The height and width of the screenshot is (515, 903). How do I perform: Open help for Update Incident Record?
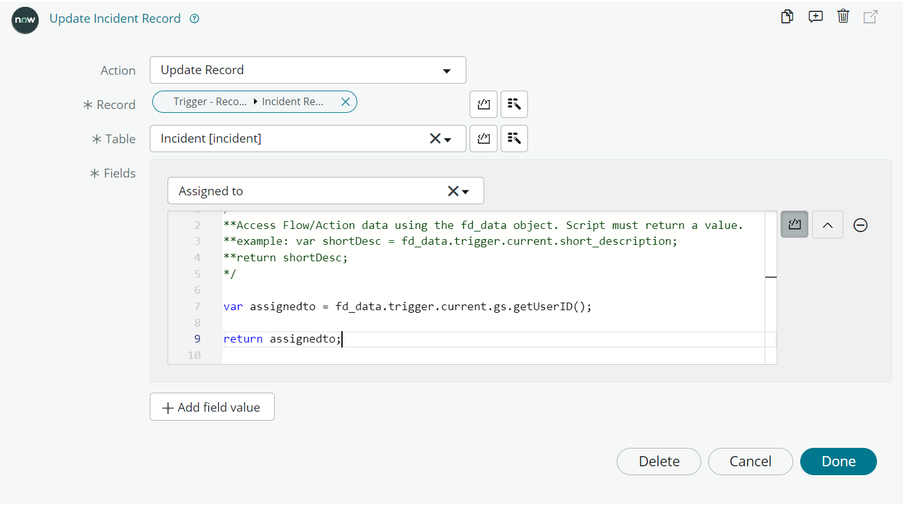click(195, 18)
